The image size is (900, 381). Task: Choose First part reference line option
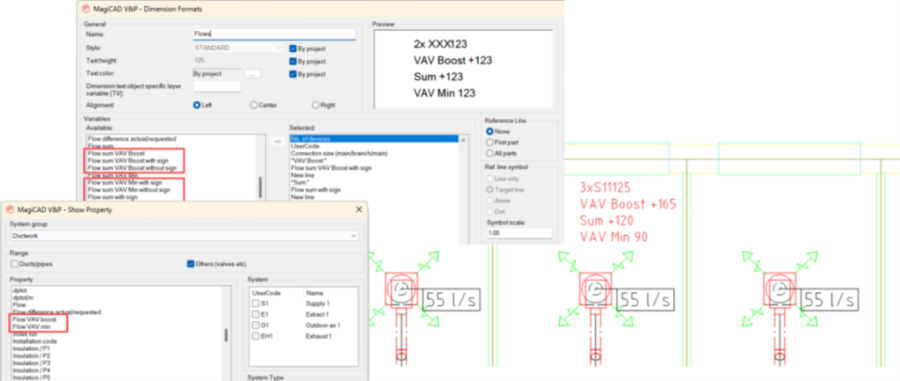click(490, 142)
